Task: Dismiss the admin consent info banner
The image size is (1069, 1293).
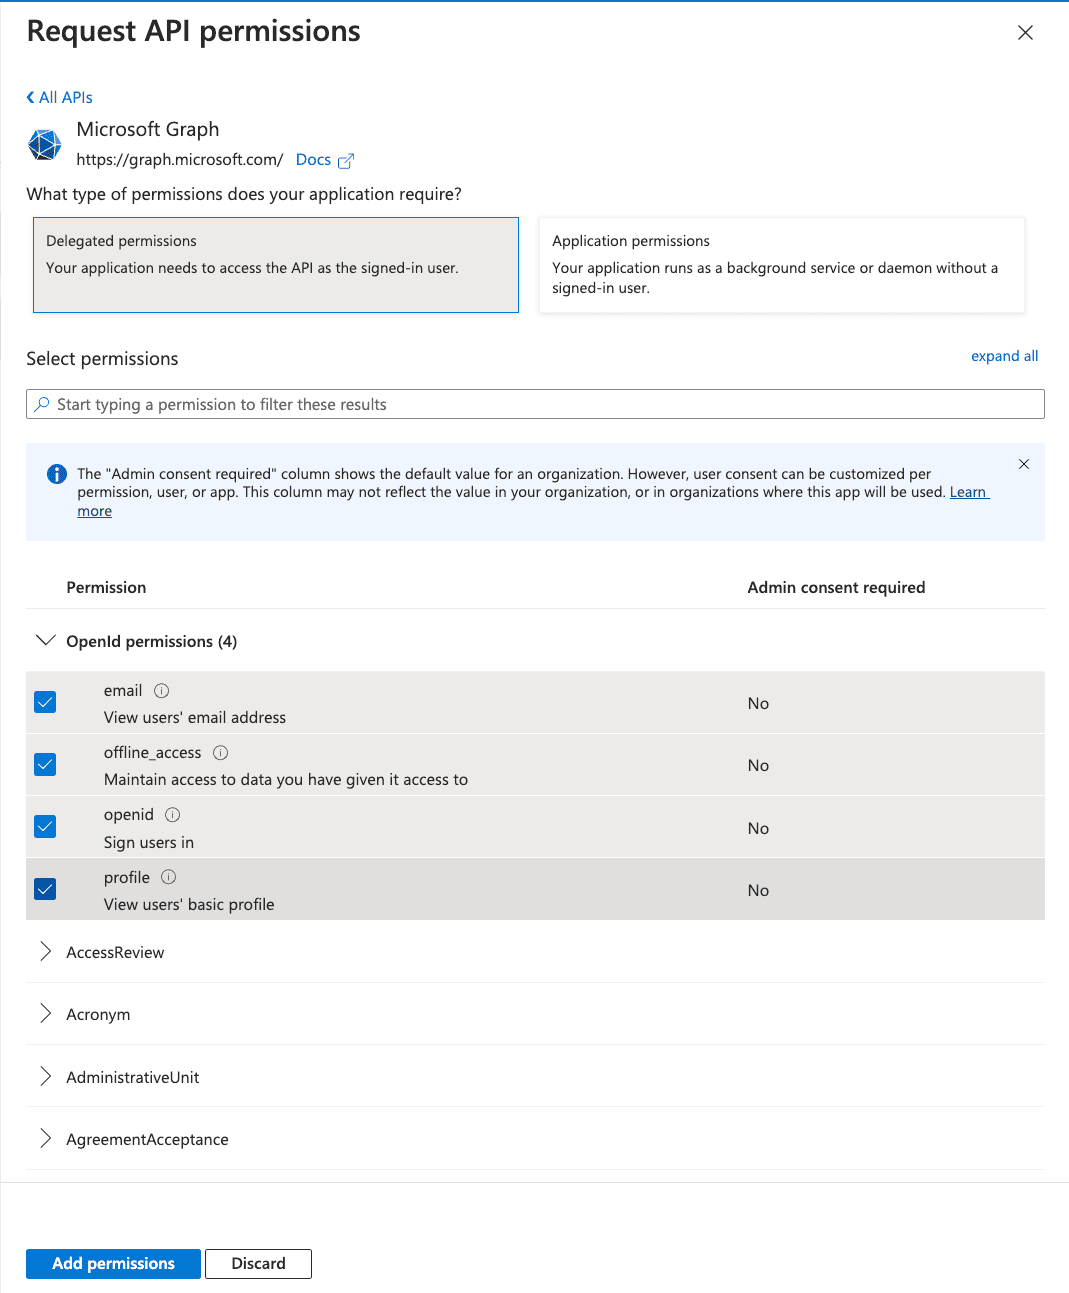Action: click(1023, 464)
